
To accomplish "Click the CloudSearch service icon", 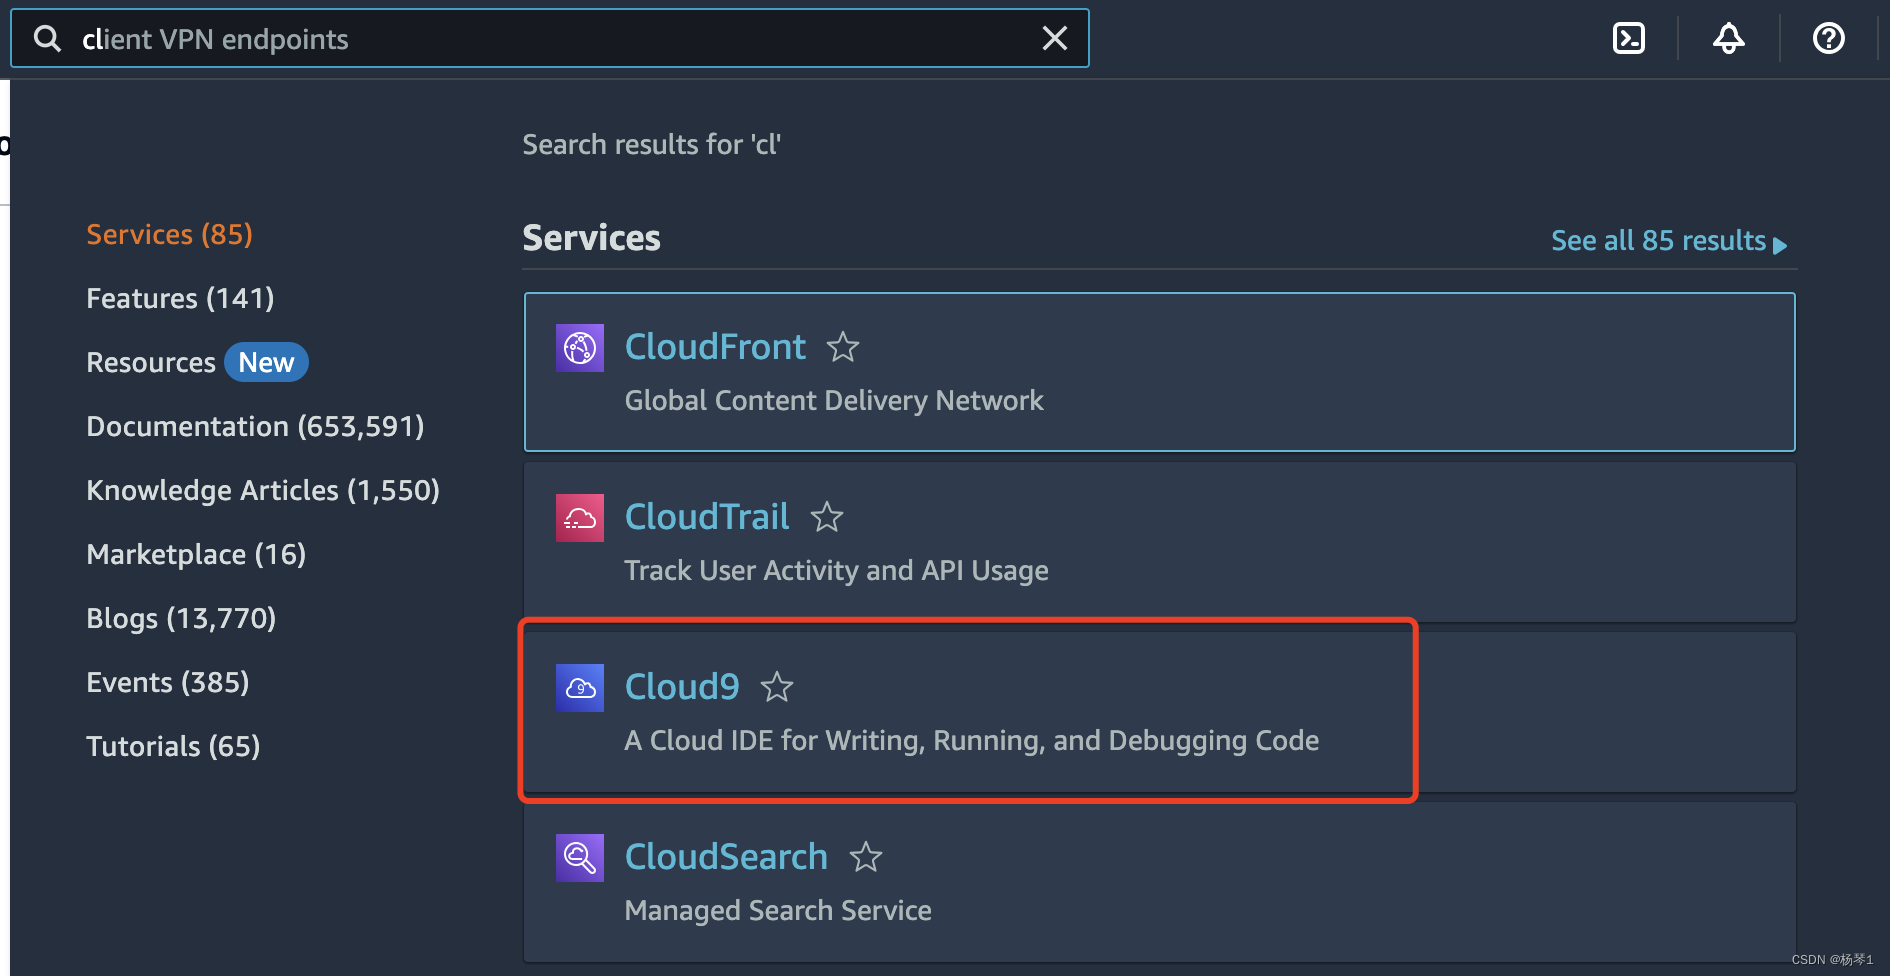I will [580, 858].
